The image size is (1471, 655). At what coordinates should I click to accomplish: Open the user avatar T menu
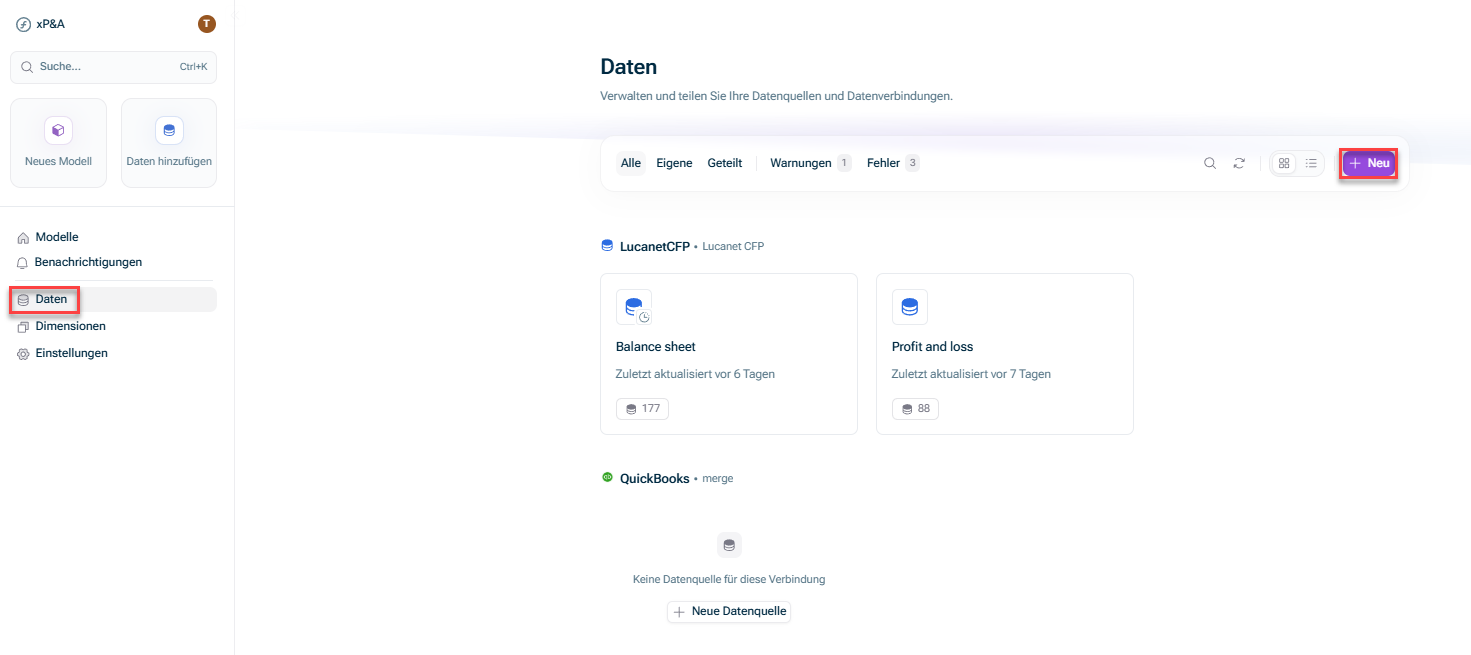click(x=207, y=24)
